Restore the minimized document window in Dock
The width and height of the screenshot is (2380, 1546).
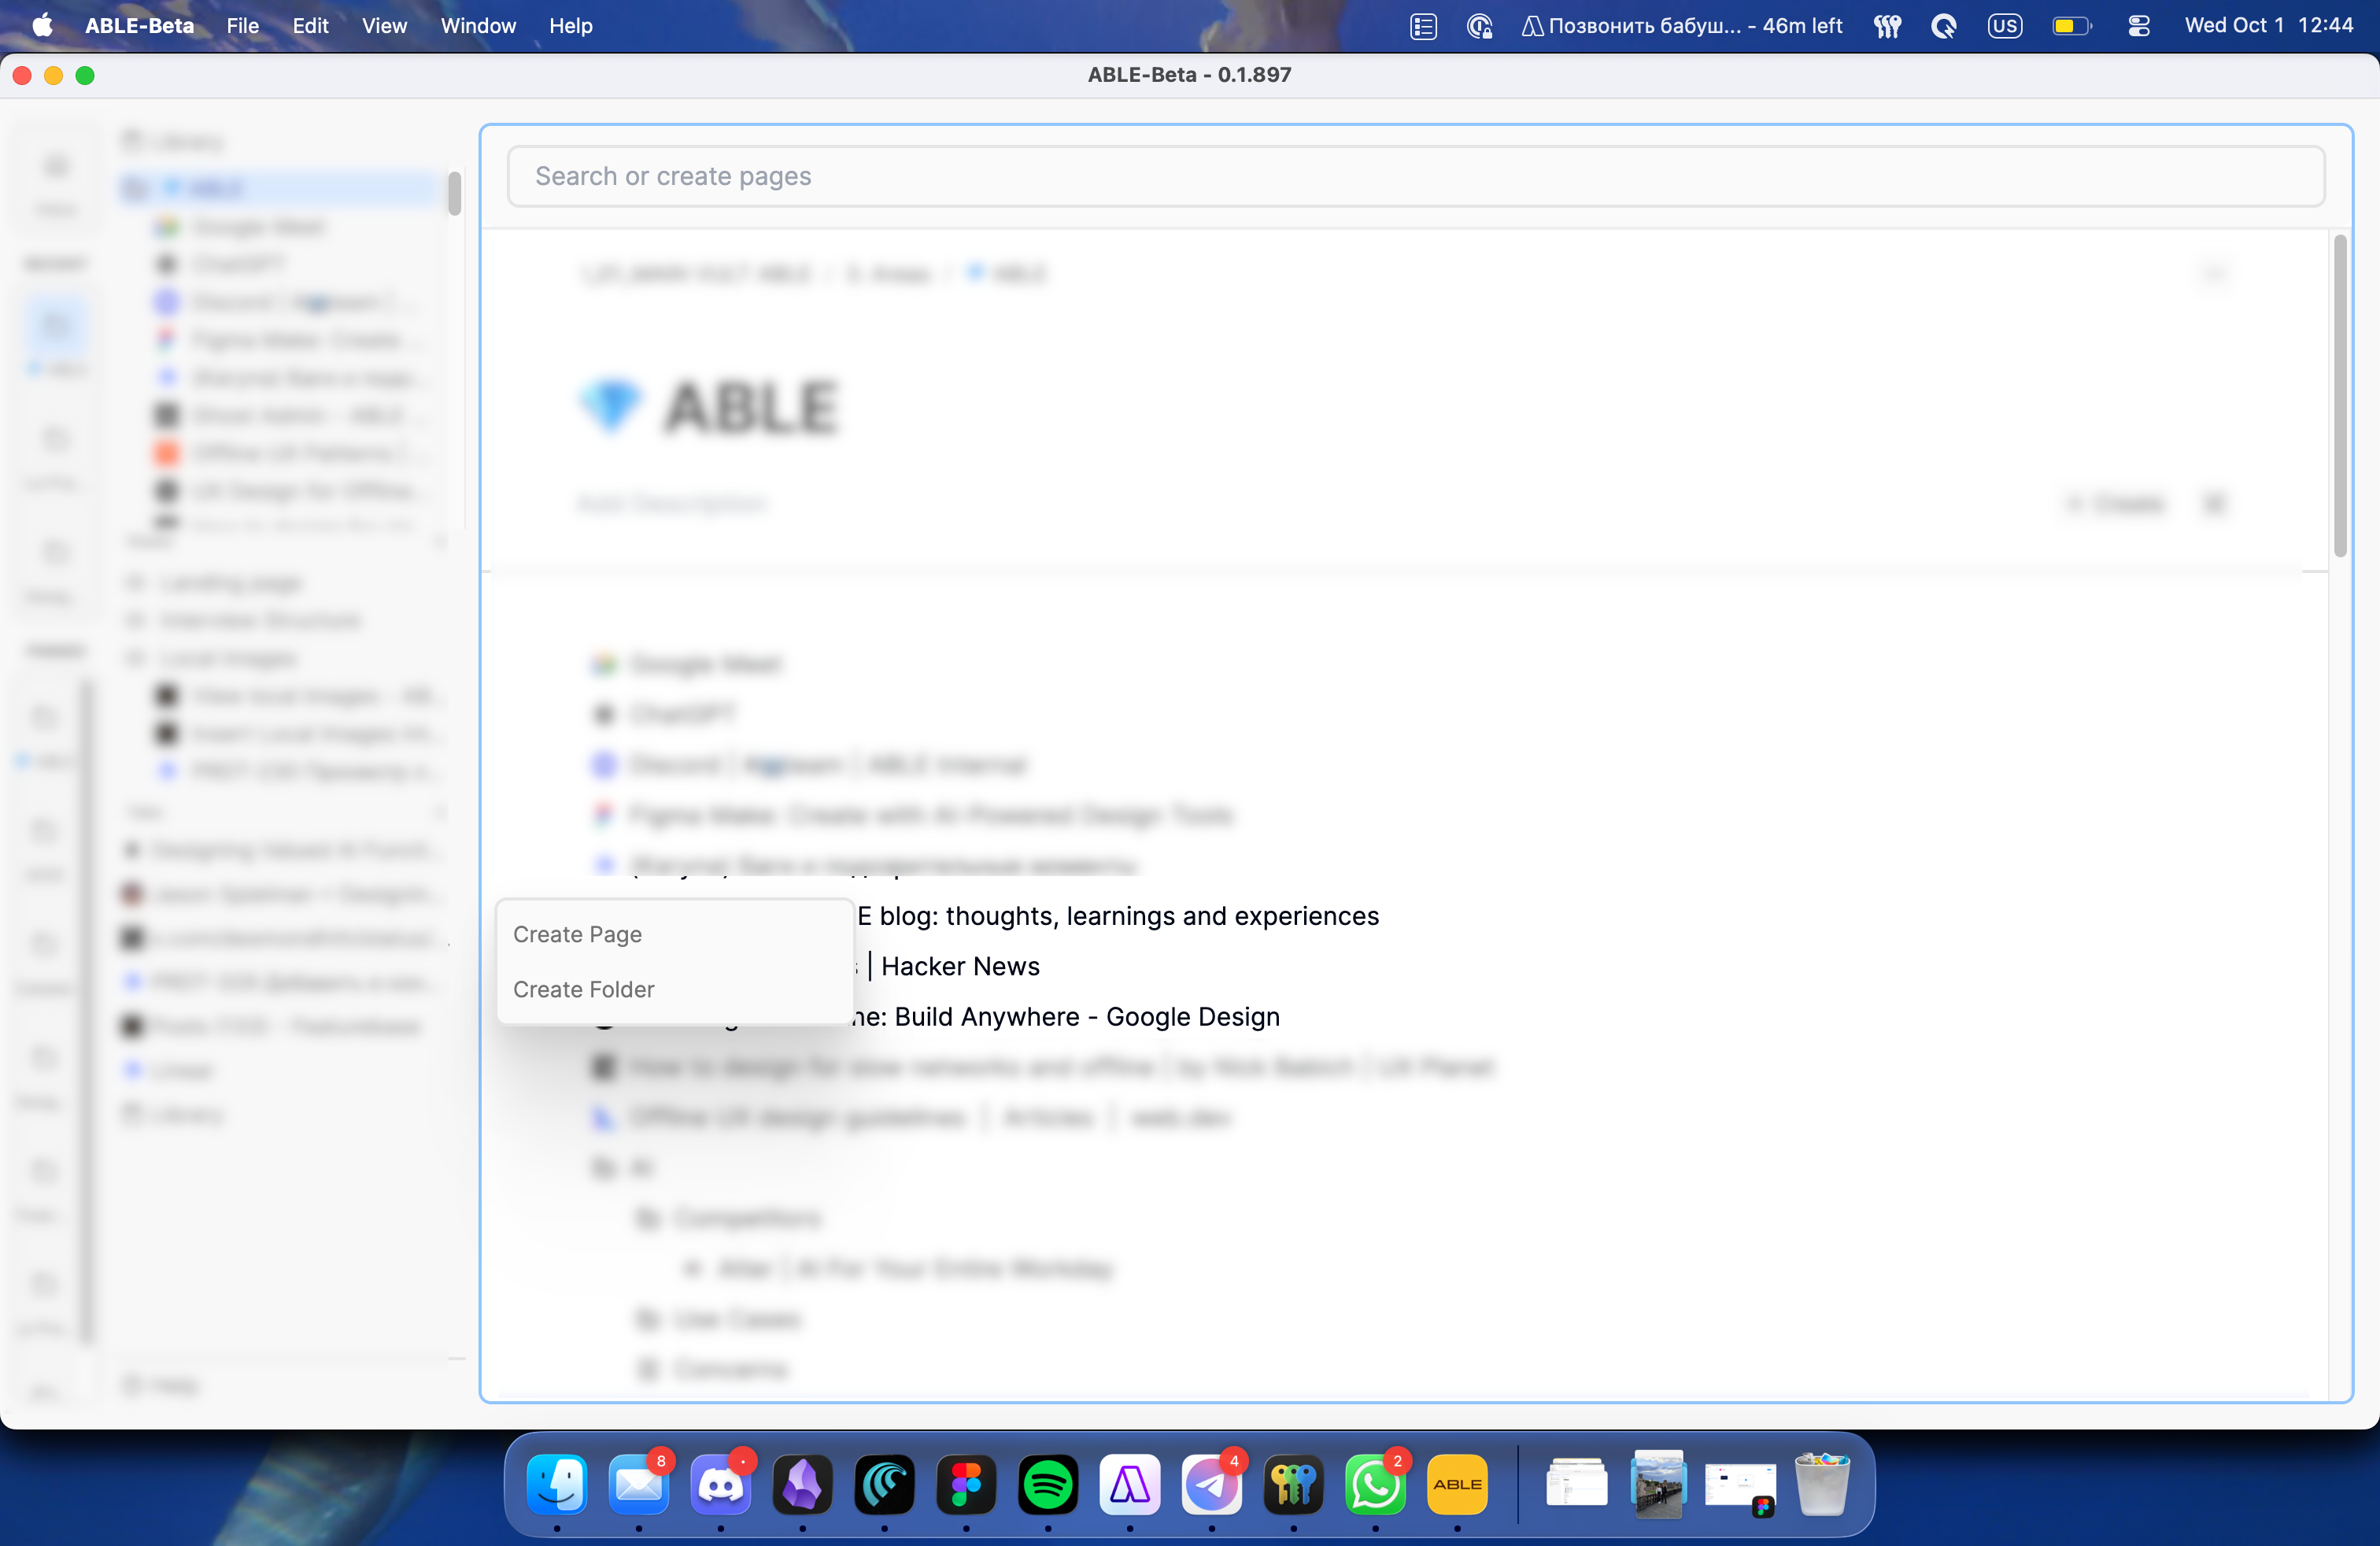tap(1576, 1483)
